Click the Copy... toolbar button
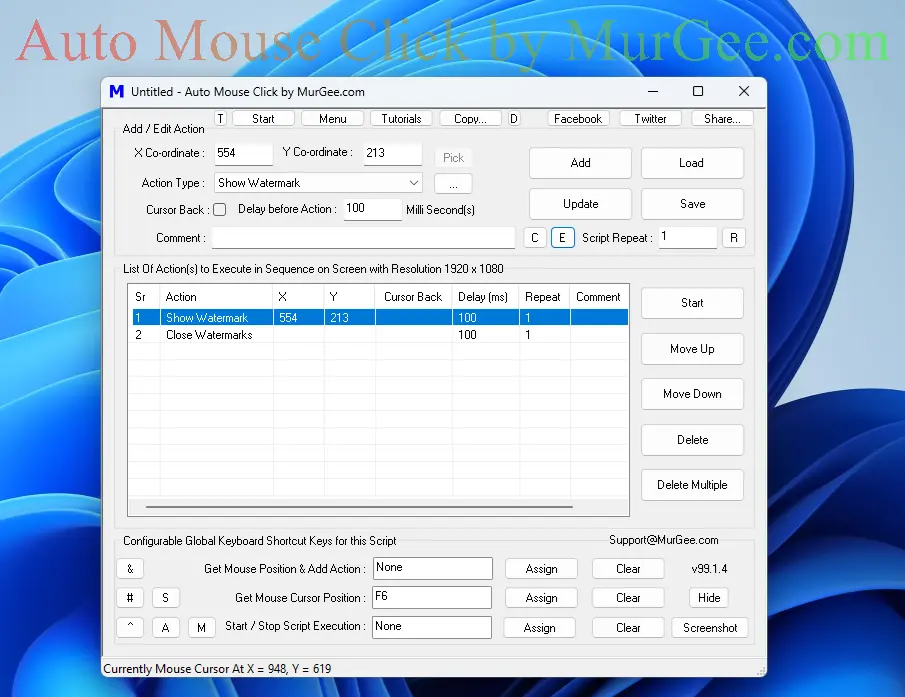 pyautogui.click(x=470, y=119)
